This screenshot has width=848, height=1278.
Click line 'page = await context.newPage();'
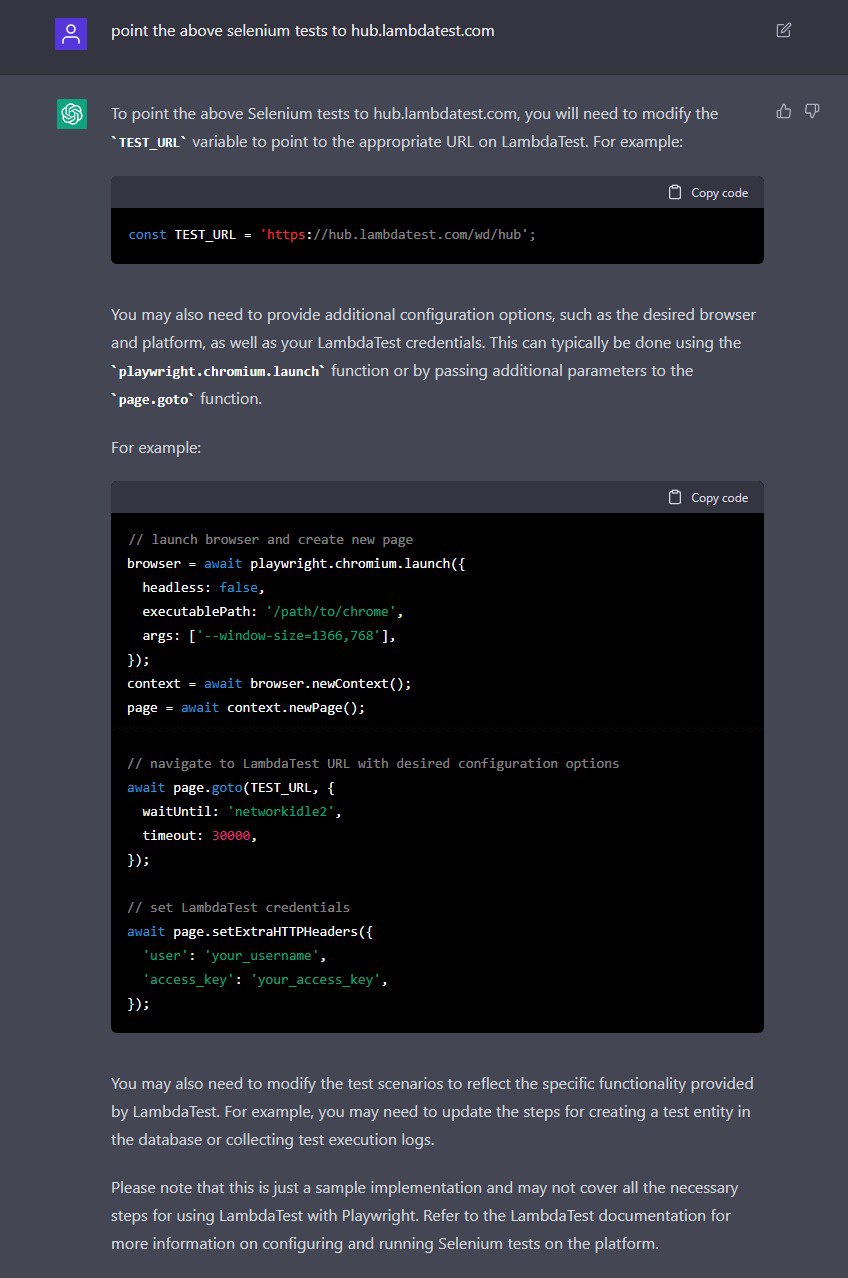[x=247, y=708]
